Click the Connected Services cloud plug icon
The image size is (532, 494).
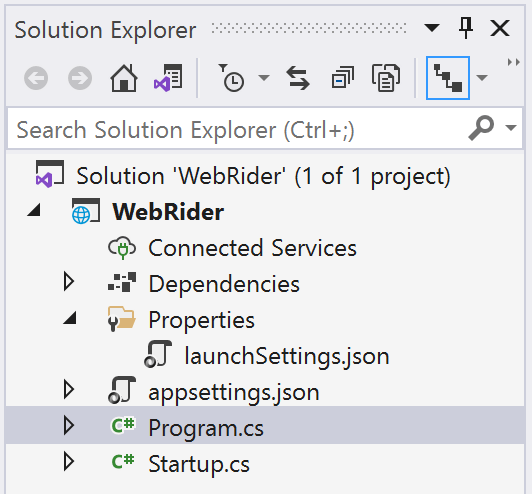122,248
